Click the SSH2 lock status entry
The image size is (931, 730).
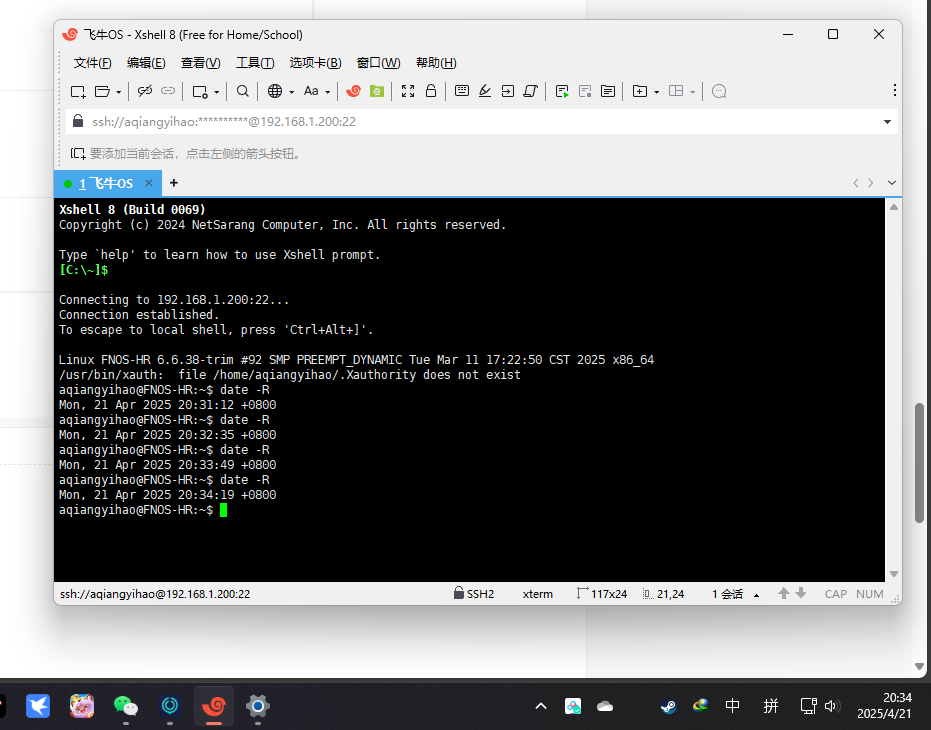pyautogui.click(x=474, y=593)
